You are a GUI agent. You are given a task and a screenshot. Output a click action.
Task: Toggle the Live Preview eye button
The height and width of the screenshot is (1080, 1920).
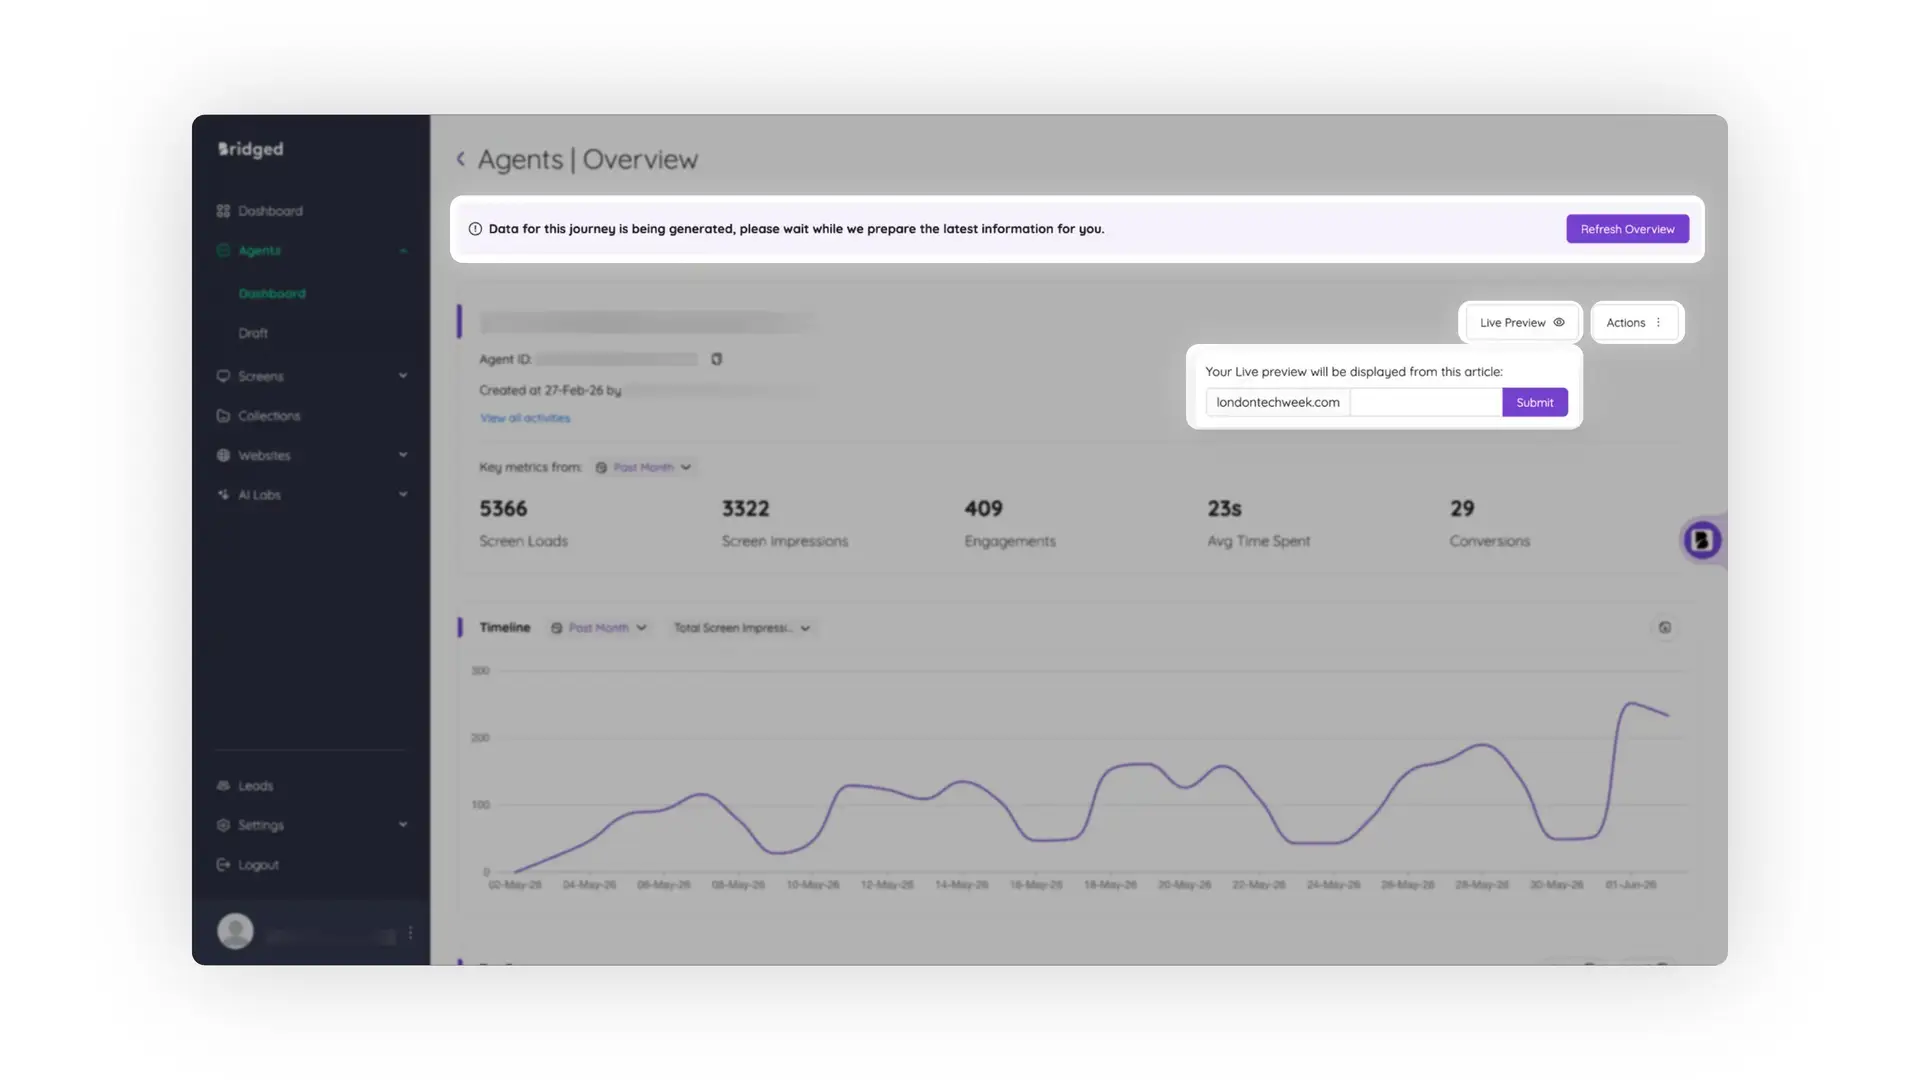coord(1521,323)
